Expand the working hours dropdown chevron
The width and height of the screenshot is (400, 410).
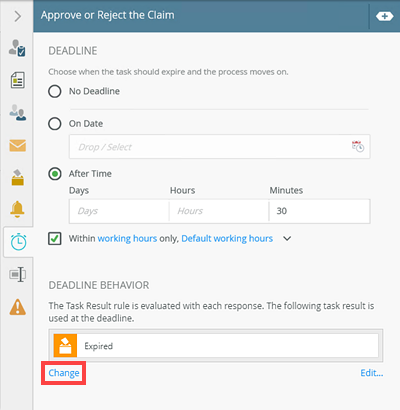pyautogui.click(x=287, y=239)
